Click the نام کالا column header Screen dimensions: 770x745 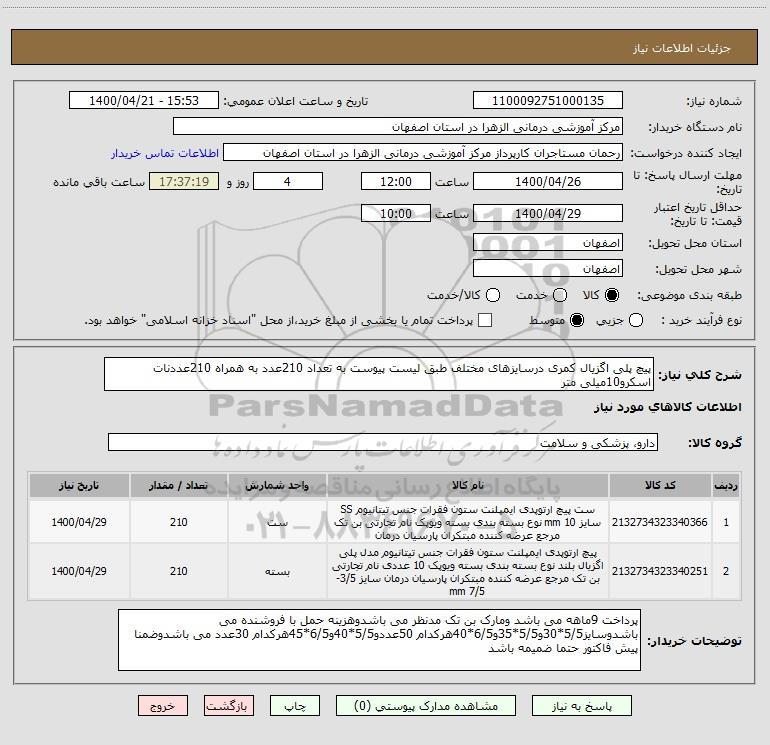(468, 486)
